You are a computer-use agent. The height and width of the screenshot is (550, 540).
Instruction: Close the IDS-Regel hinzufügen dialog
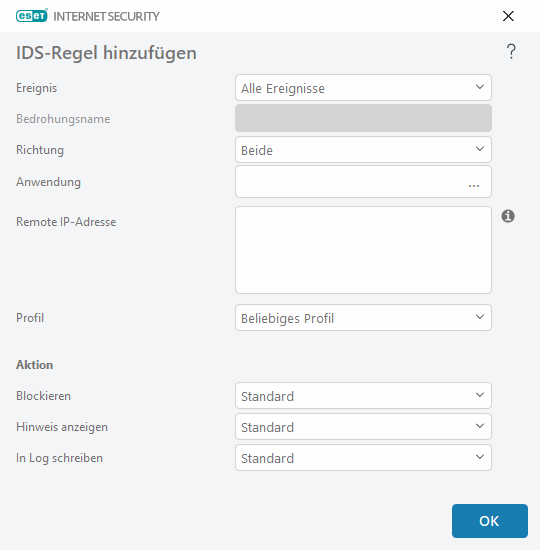click(x=508, y=16)
